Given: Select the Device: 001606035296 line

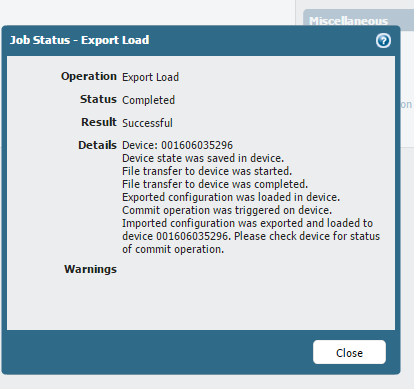Looking at the screenshot, I should click(177, 145).
